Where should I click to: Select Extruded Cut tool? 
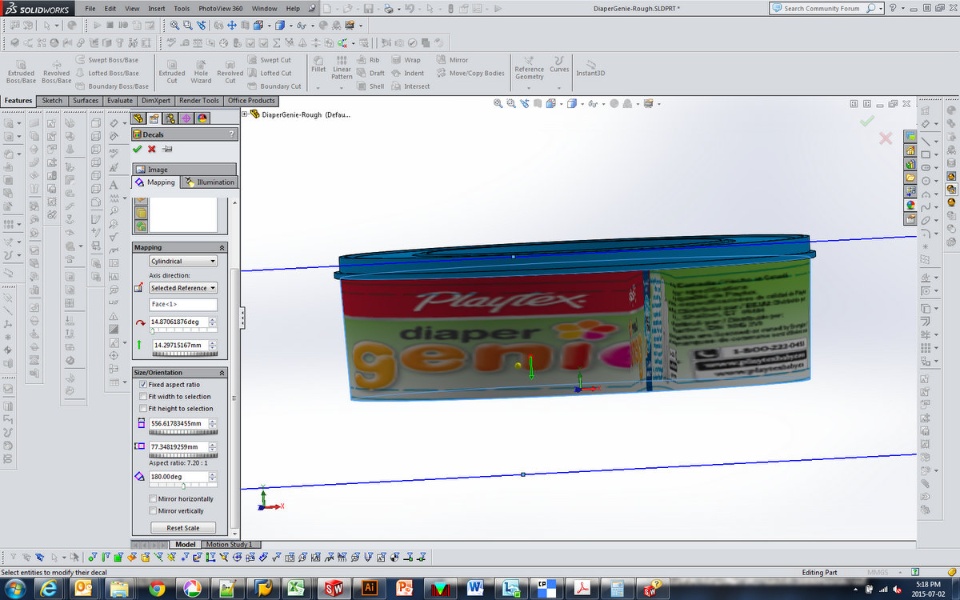click(x=172, y=72)
